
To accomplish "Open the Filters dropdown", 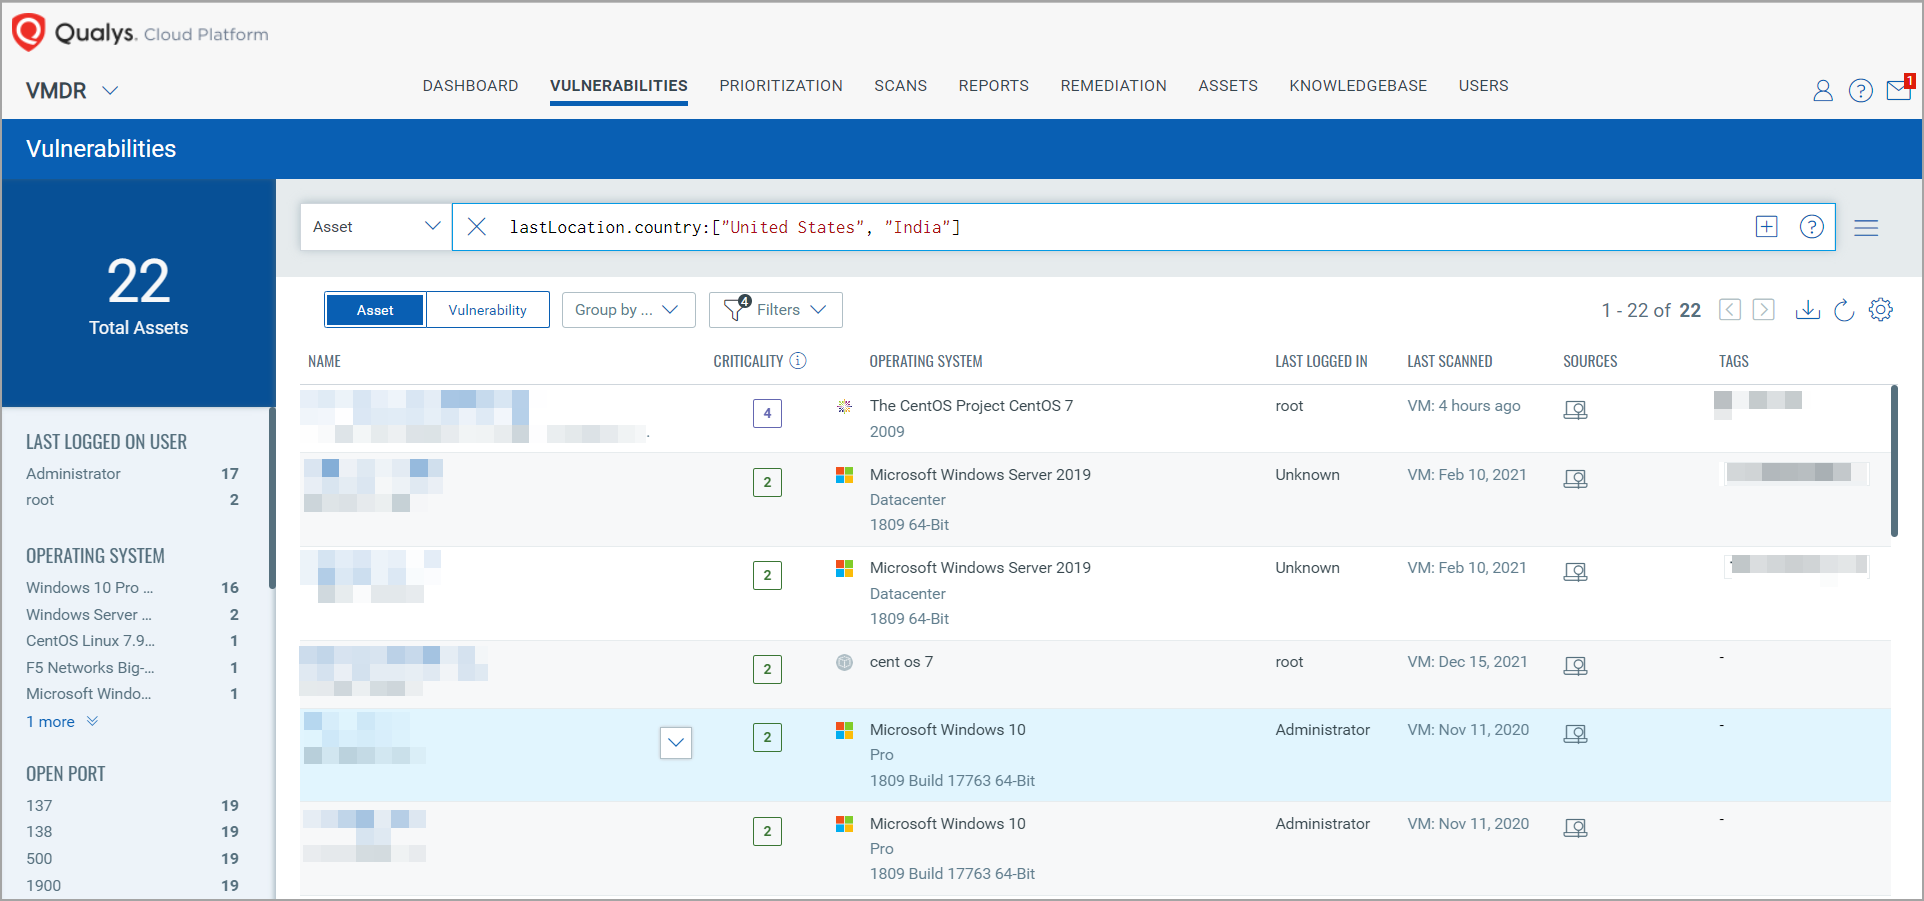I will click(776, 310).
